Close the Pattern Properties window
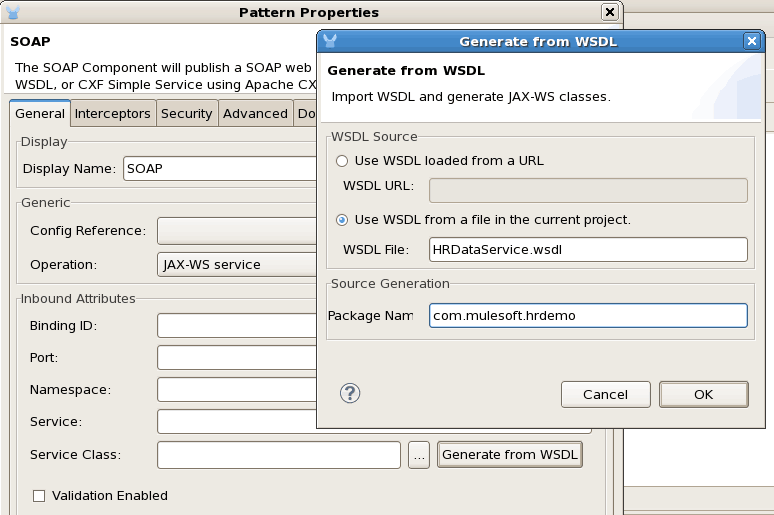The width and height of the screenshot is (774, 515). pos(610,12)
